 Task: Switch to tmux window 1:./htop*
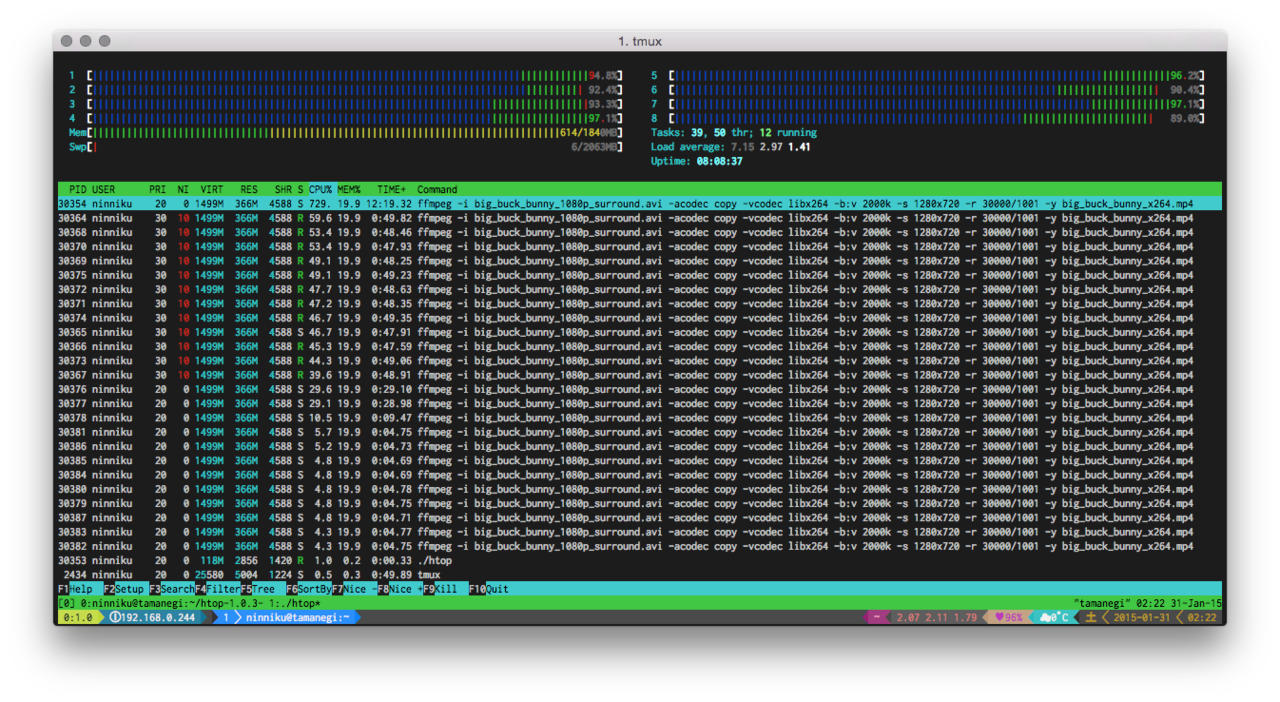click(x=294, y=604)
